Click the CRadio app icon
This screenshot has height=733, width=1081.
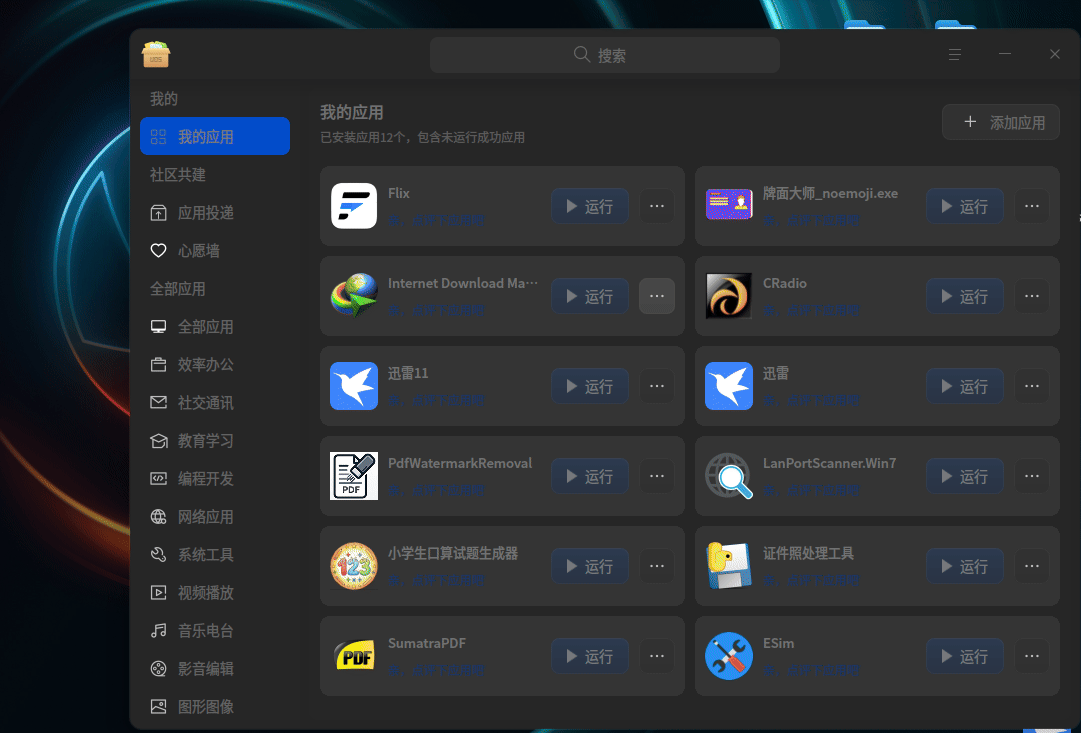click(729, 296)
